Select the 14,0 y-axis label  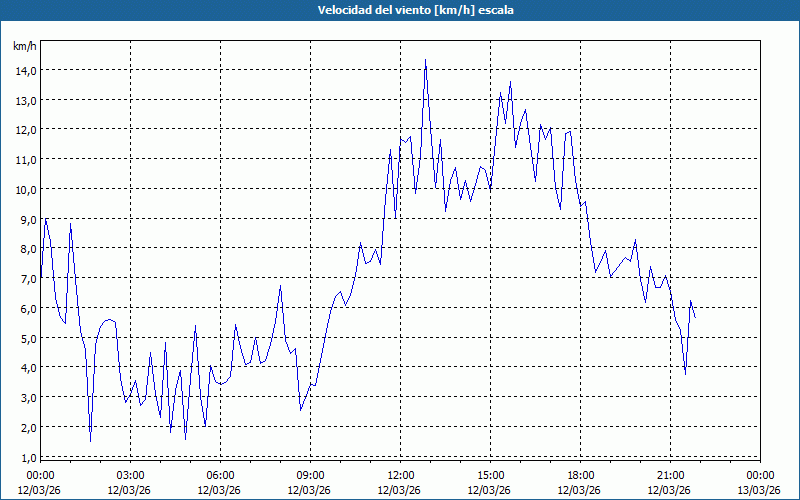pyautogui.click(x=25, y=70)
